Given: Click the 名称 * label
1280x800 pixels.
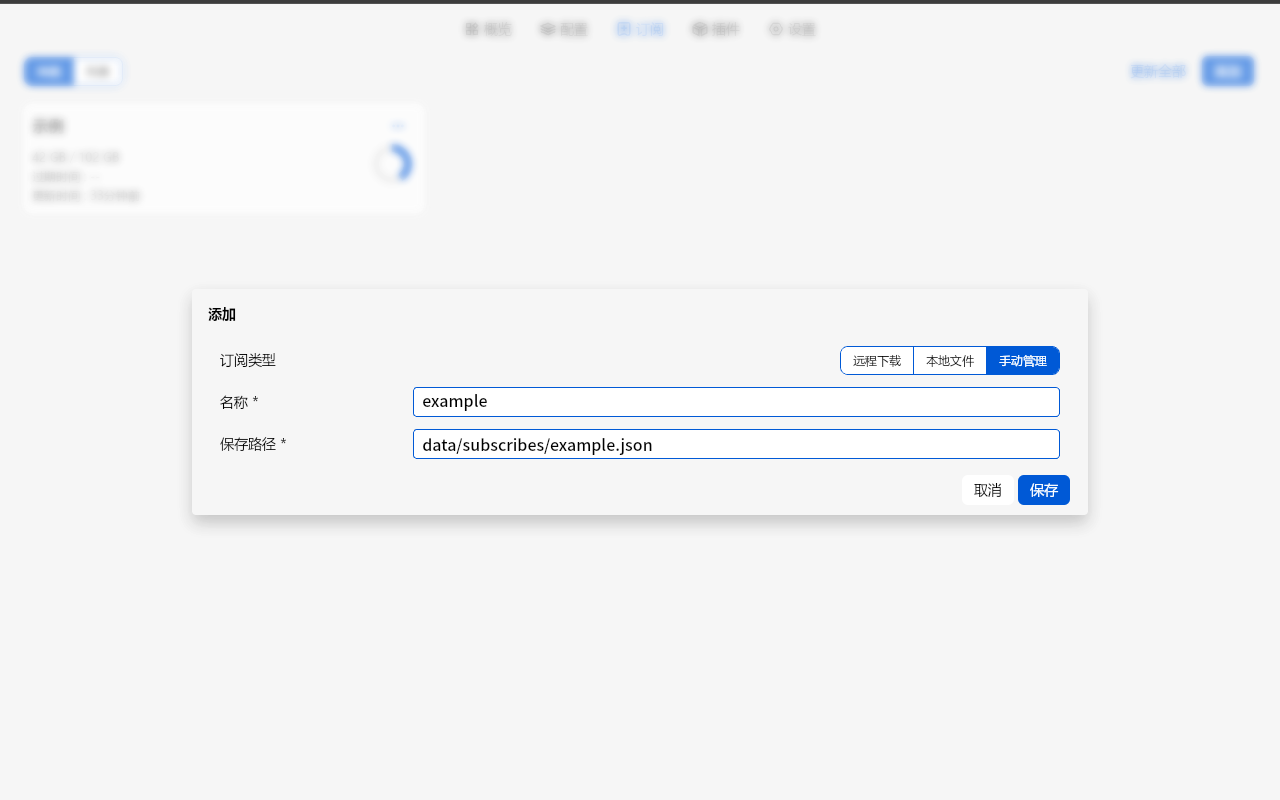Looking at the screenshot, I should pyautogui.click(x=239, y=402).
